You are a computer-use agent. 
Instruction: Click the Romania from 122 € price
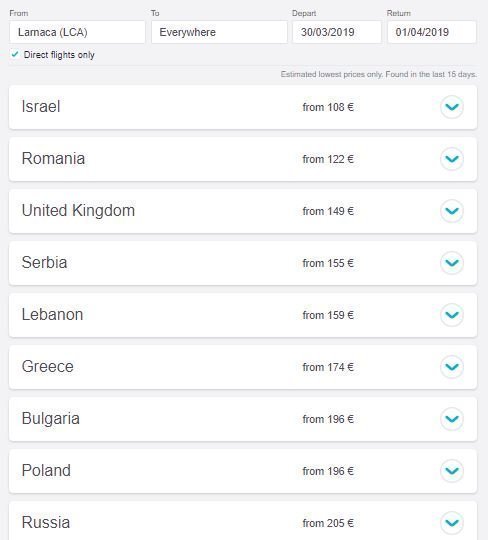328,159
